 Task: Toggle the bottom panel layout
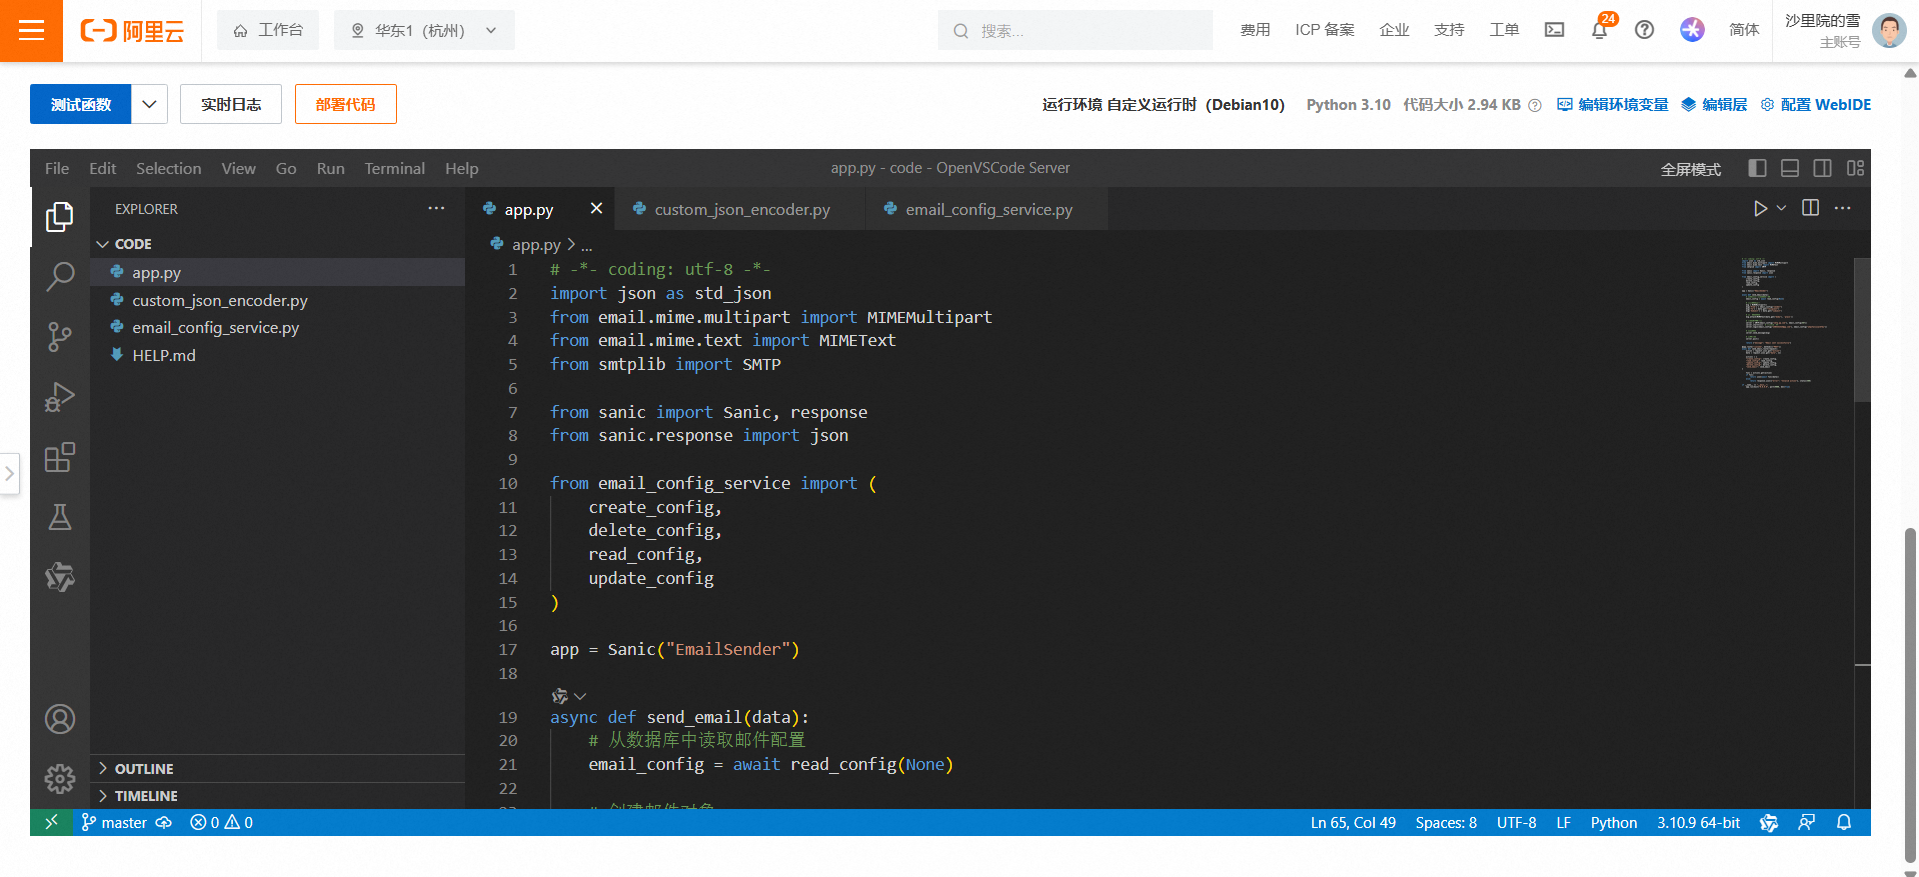1790,168
